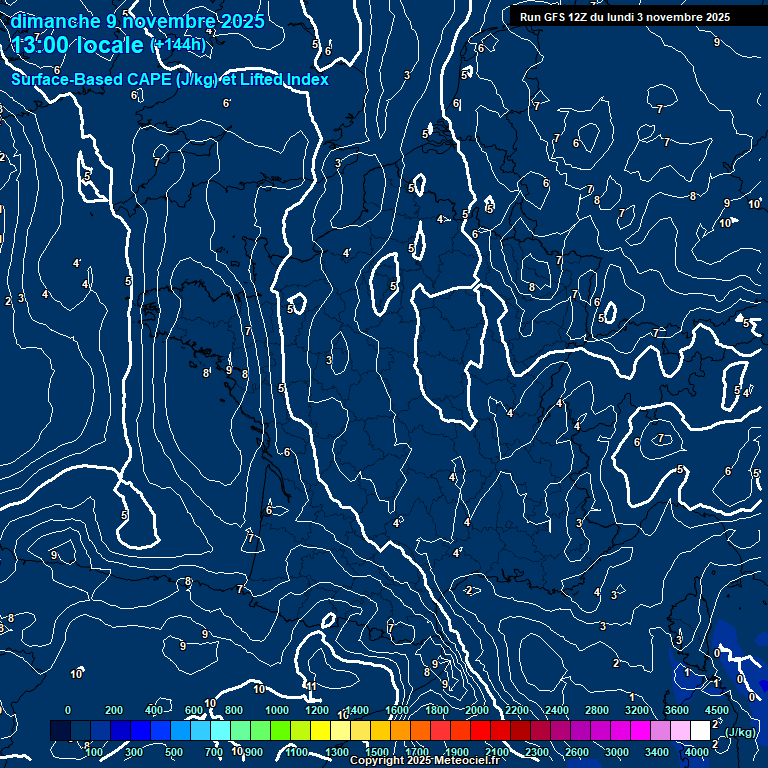
Task: Click the magenta swatch between 3200 and 3400
Action: coord(640,730)
